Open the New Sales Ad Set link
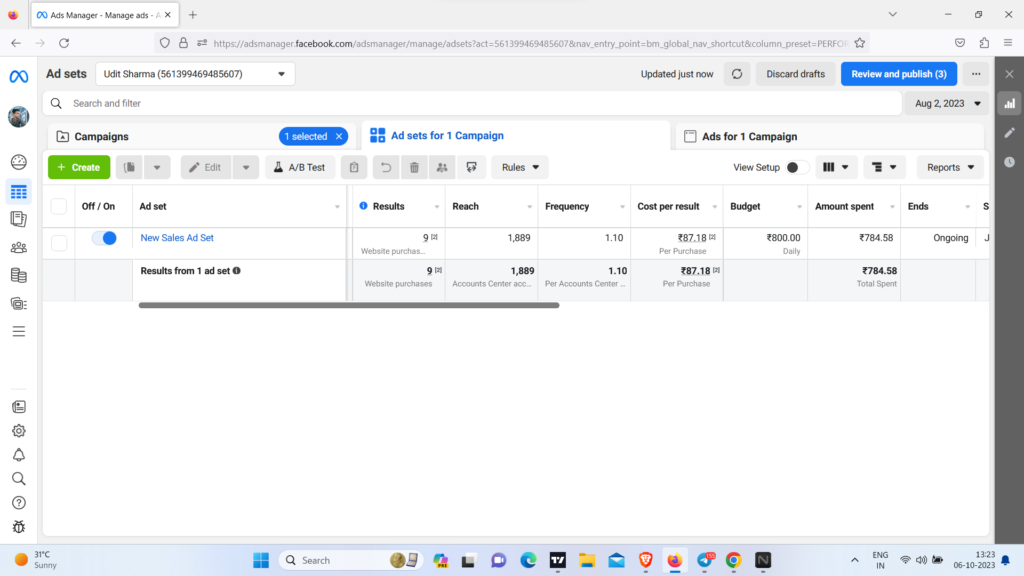This screenshot has height=576, width=1024. pyautogui.click(x=177, y=238)
